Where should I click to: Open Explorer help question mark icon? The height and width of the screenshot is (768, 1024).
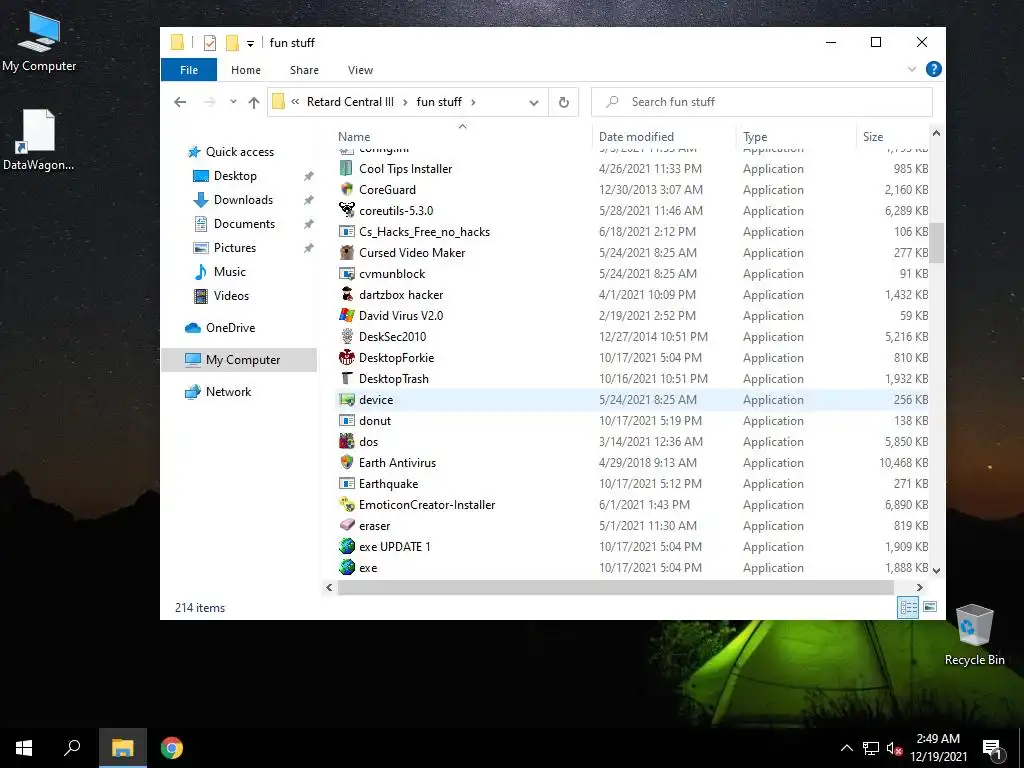[934, 69]
